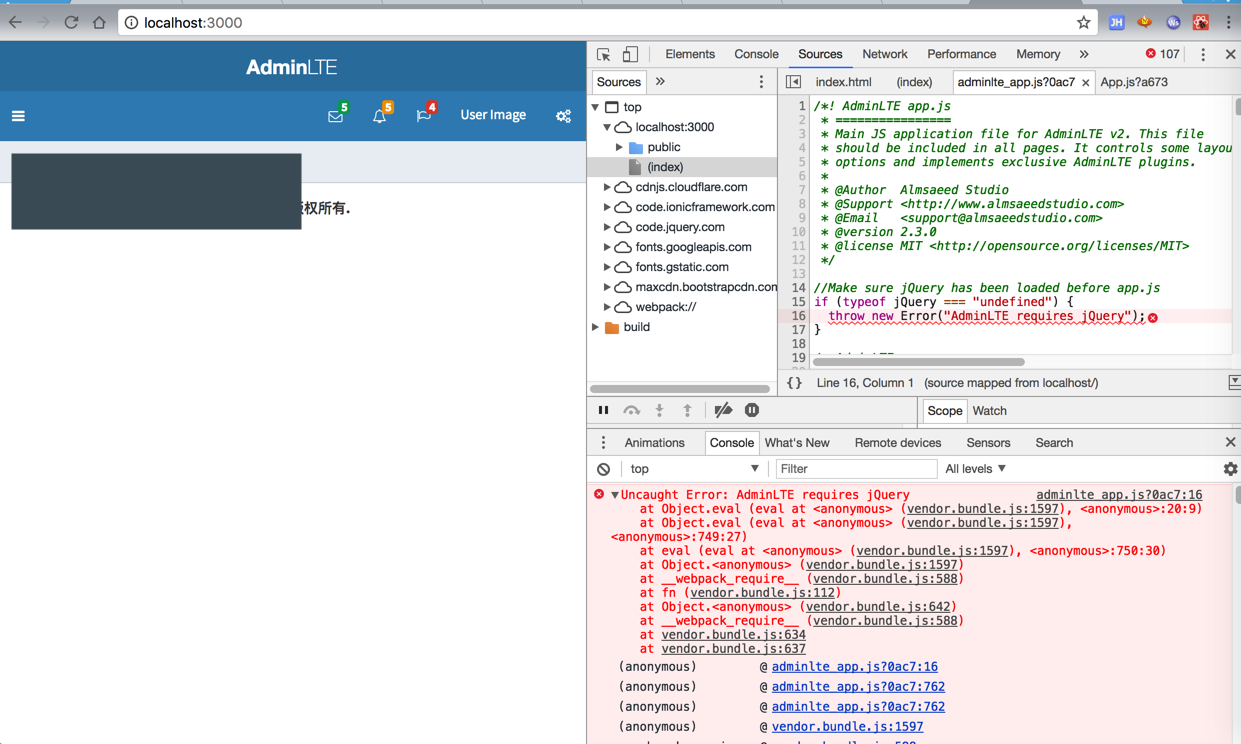
Task: Click the adminlte_app.js?0ac7:16 stack link
Action: click(x=854, y=667)
